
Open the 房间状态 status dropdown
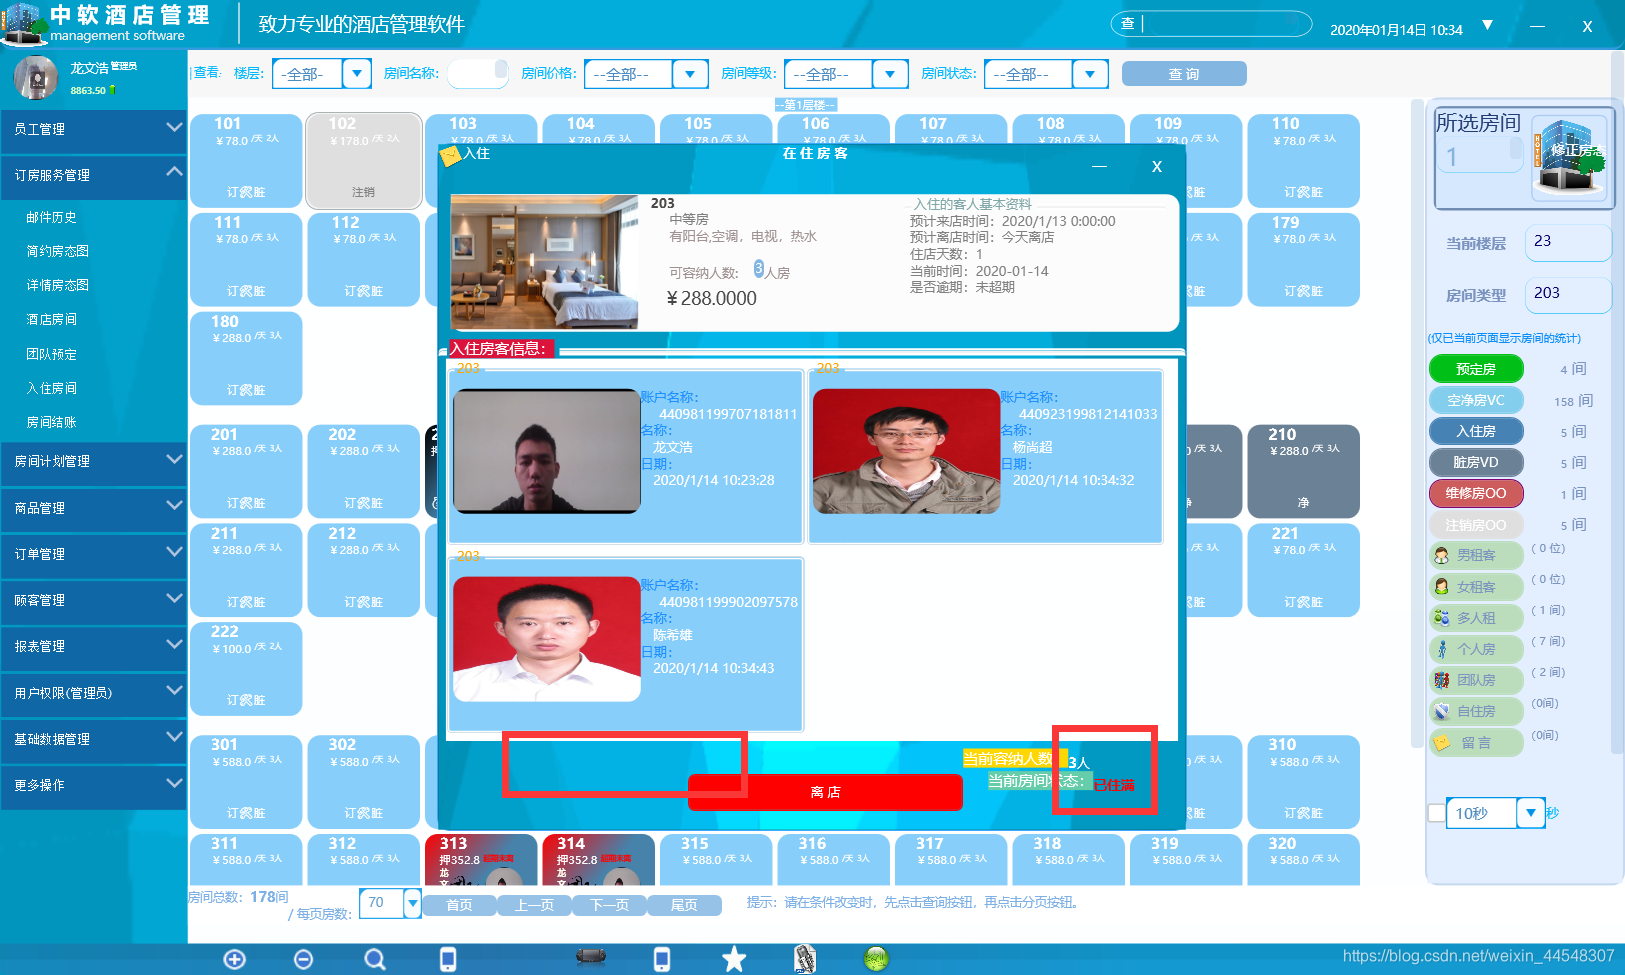[x=1090, y=73]
